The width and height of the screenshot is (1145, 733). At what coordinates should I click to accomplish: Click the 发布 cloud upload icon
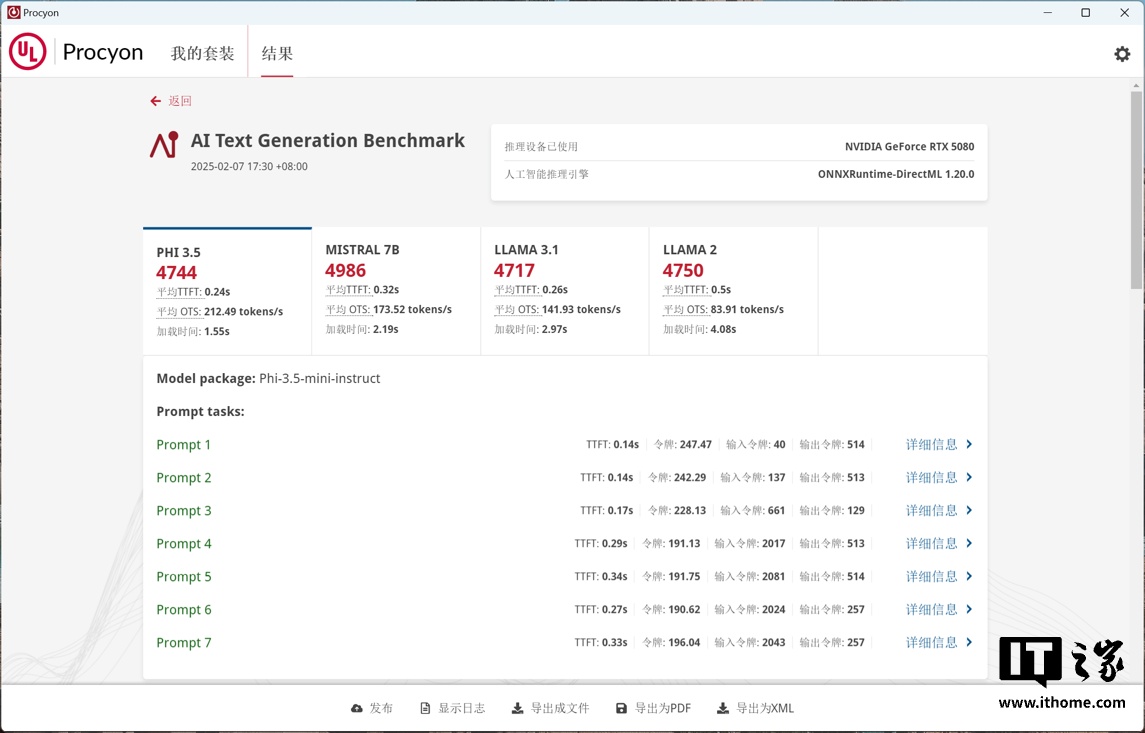pos(357,709)
